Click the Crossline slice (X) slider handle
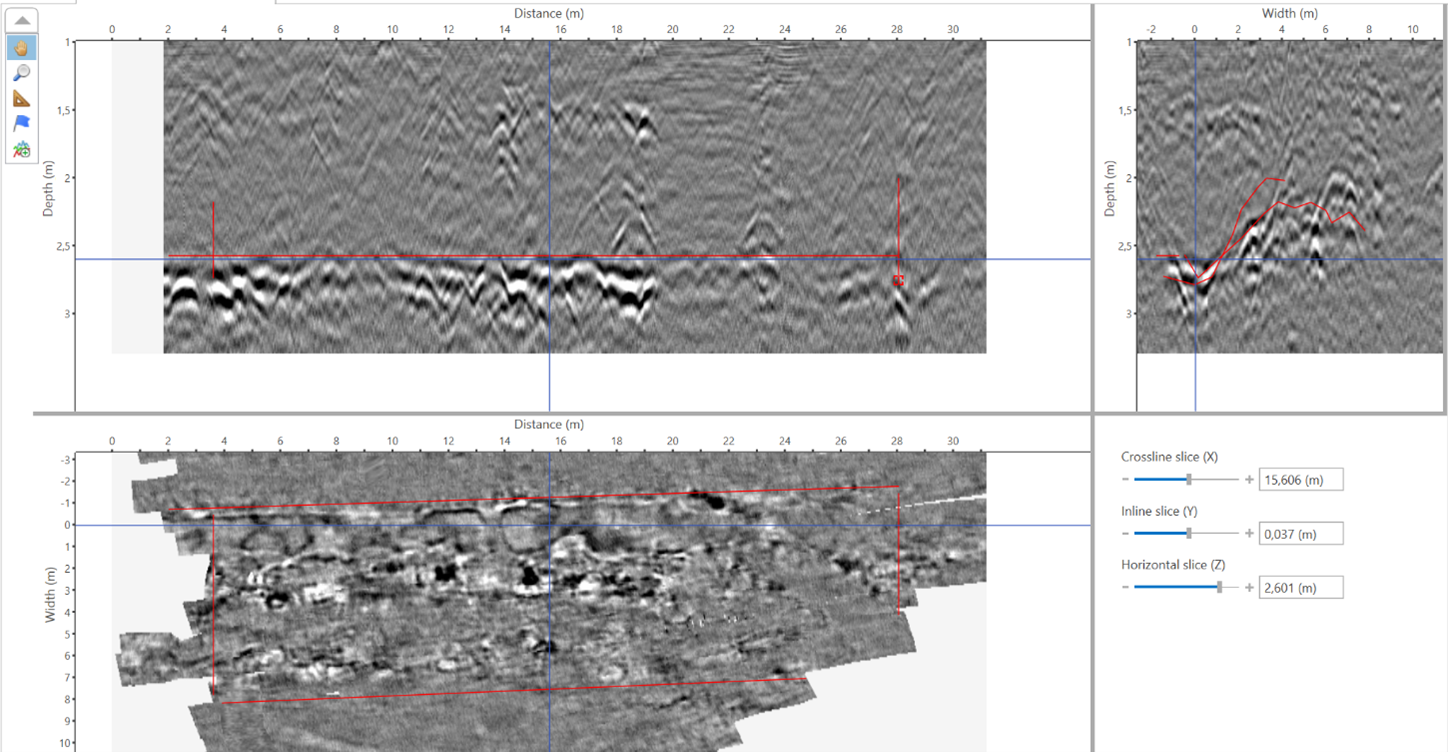 [x=1188, y=480]
